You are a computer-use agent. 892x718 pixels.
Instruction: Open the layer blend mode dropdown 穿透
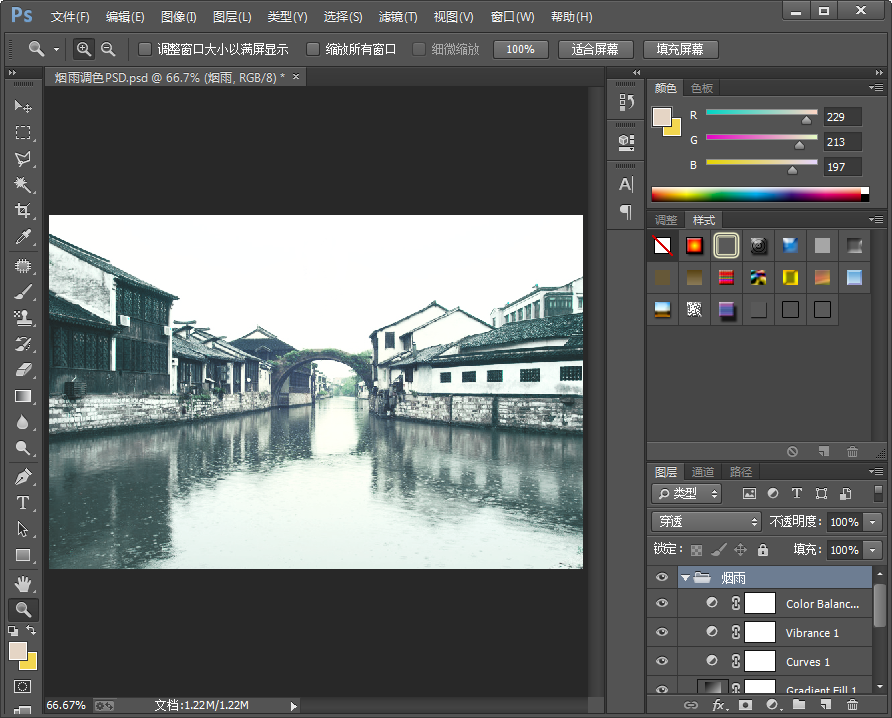(706, 522)
